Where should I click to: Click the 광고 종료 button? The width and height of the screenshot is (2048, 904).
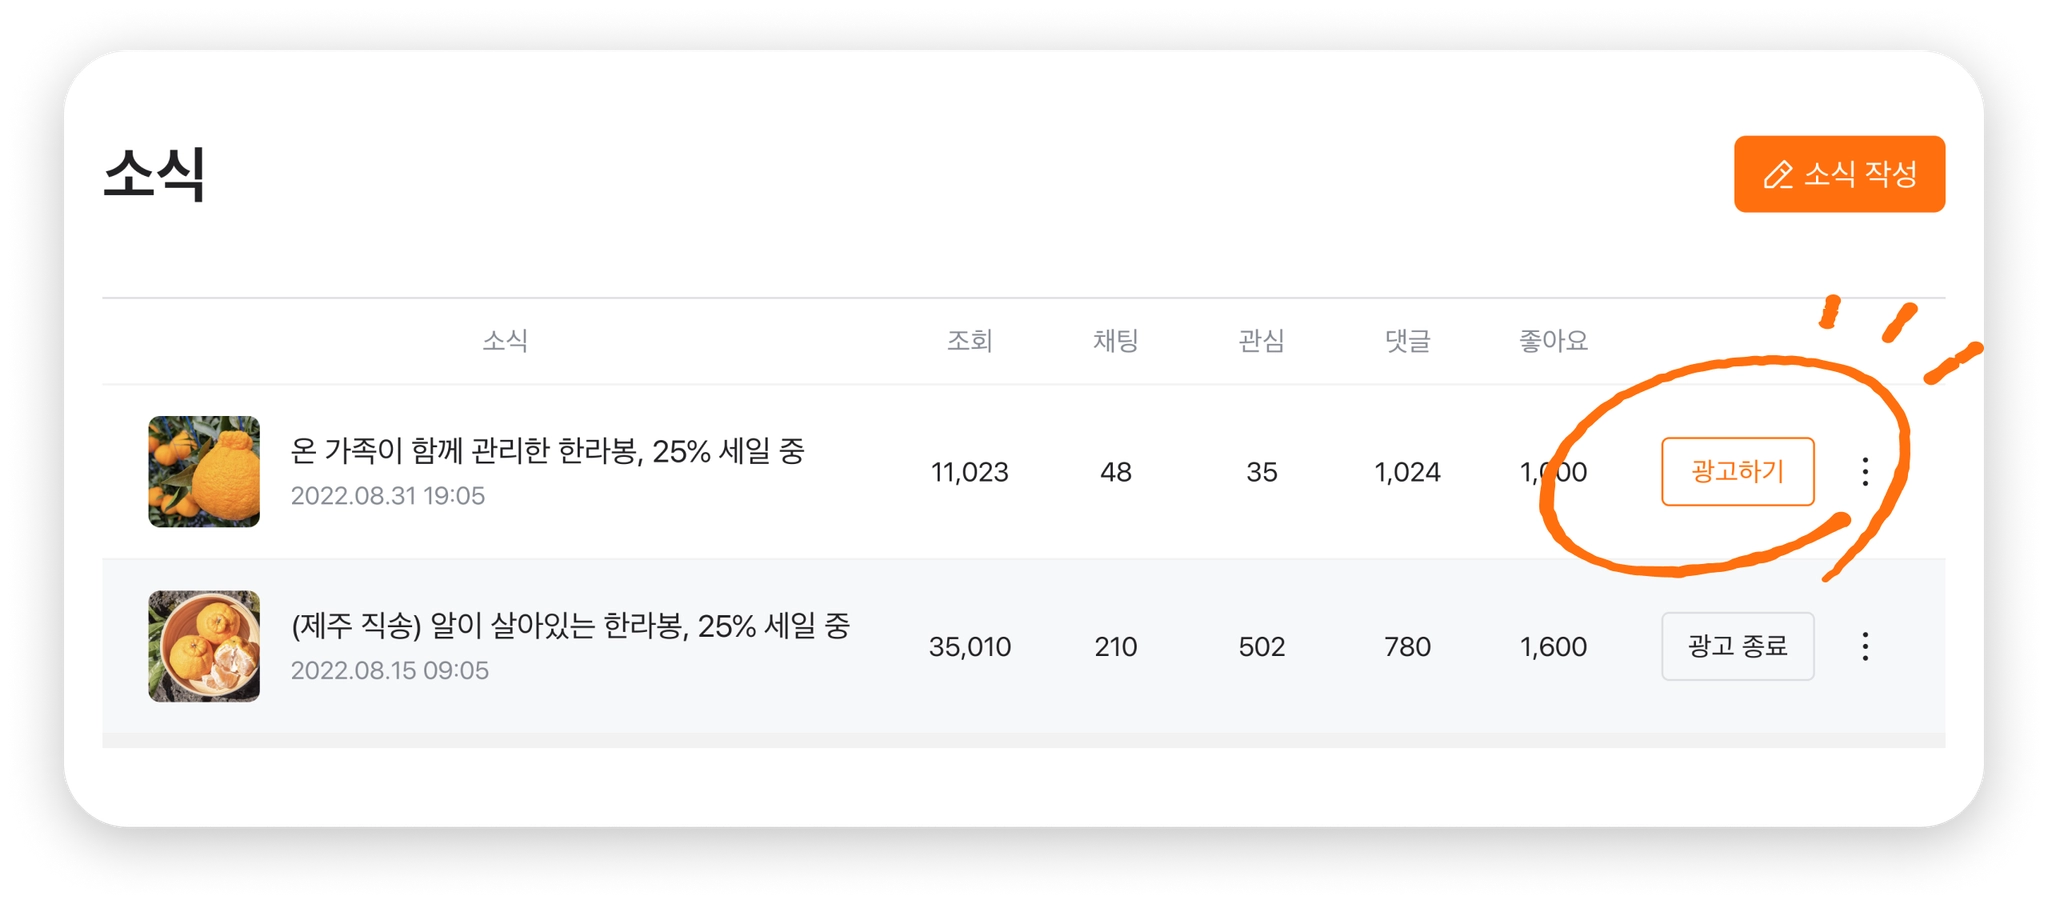(1737, 646)
